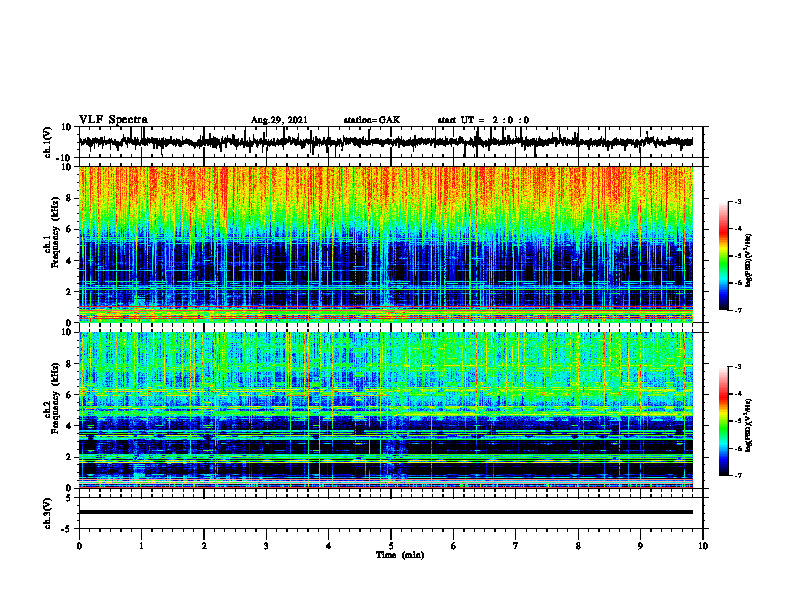Click the "2" kHz tick of ch.1 spectrogram
The image size is (792, 612).
pyautogui.click(x=69, y=291)
